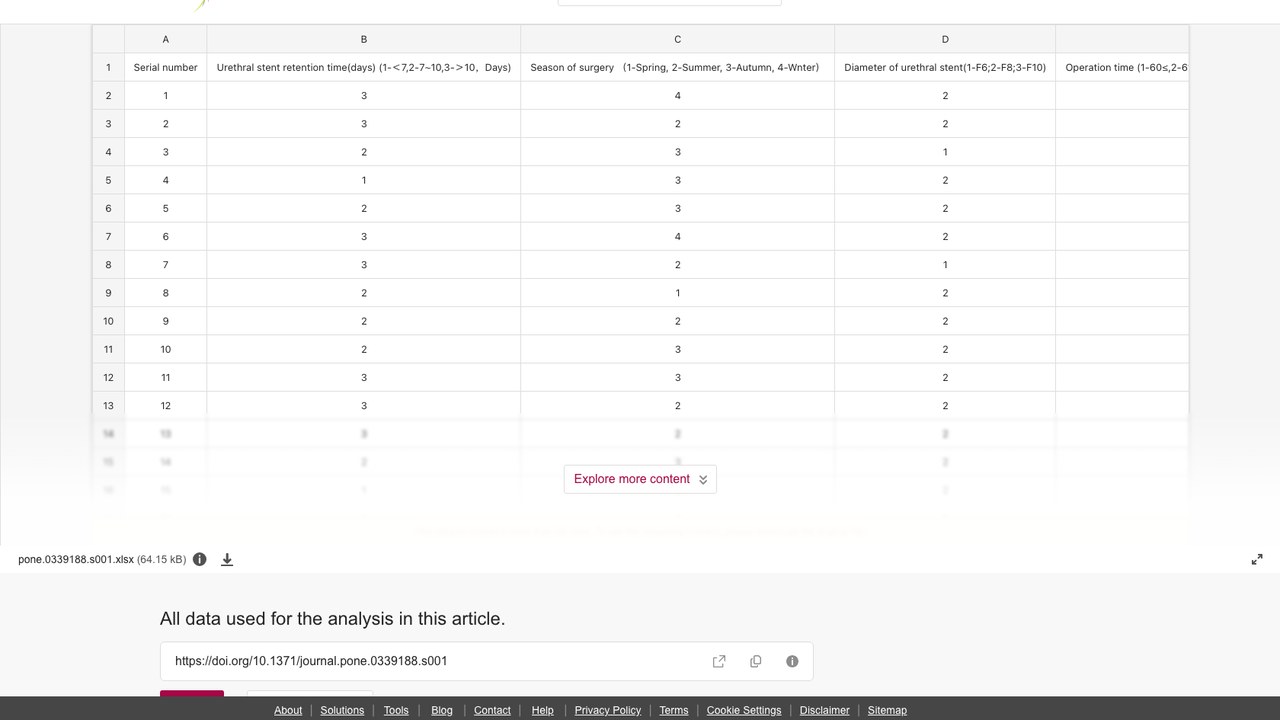1280x720 pixels.
Task: Show file info next to xlsx filename
Action: click(x=200, y=560)
